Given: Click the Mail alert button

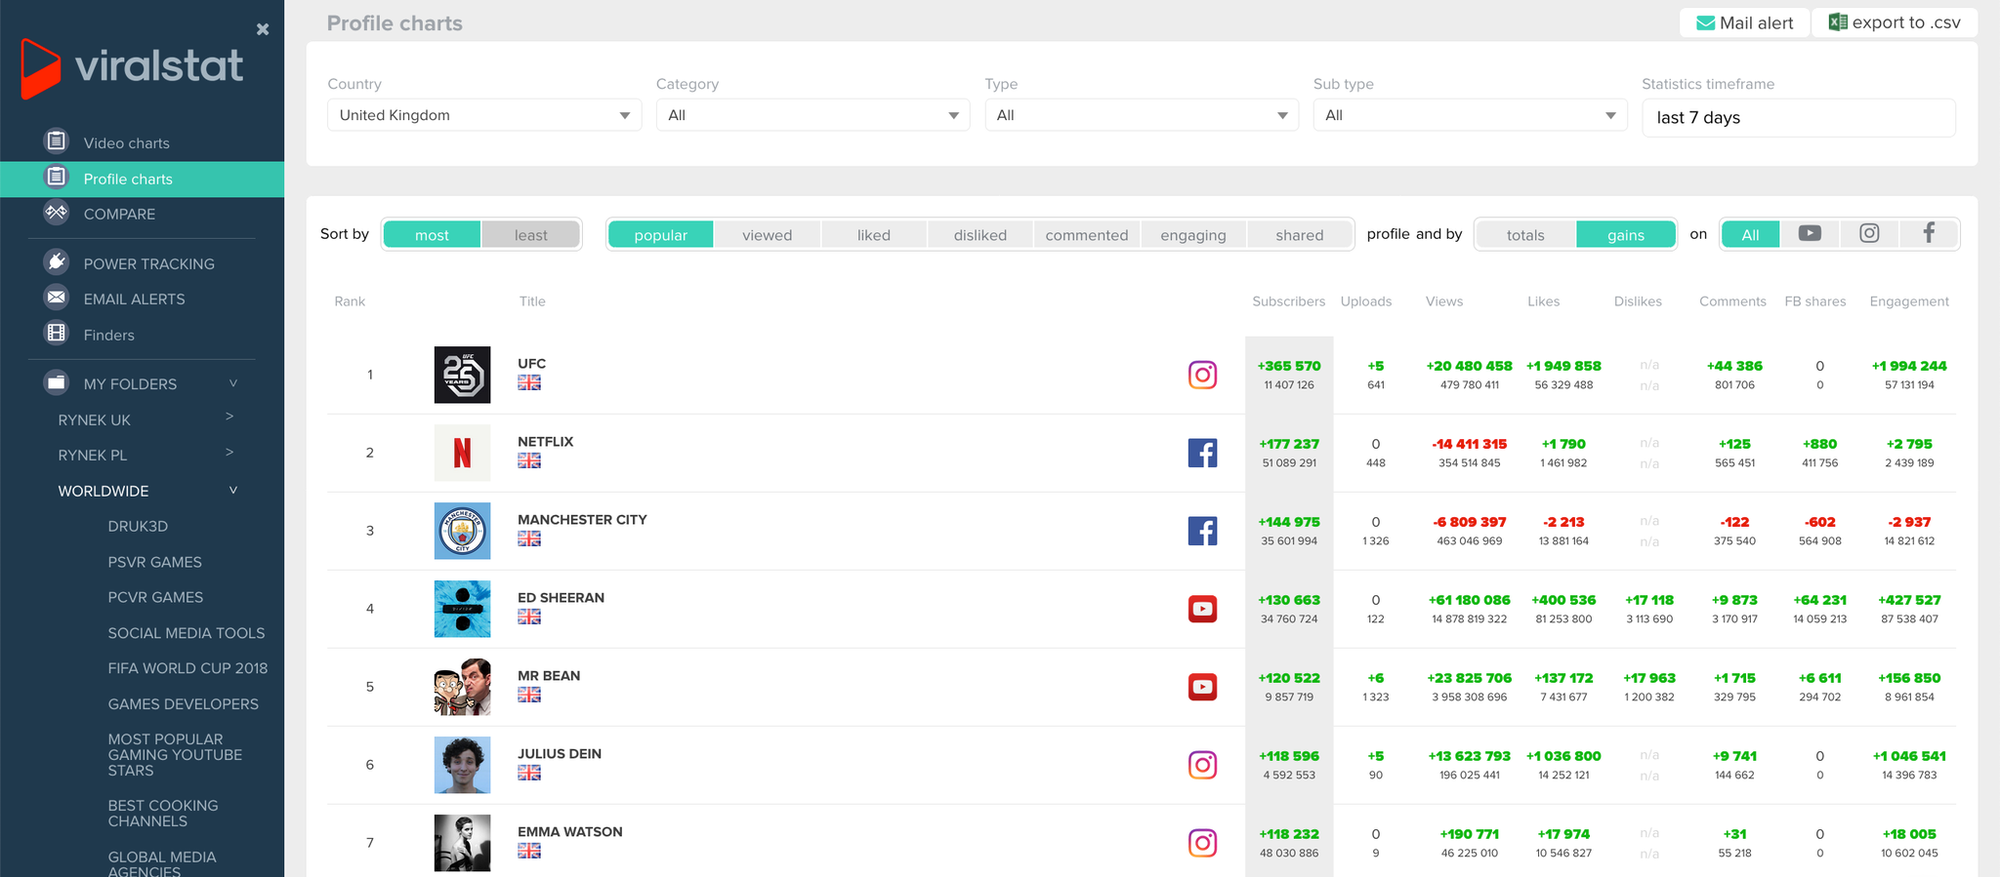Looking at the screenshot, I should (1745, 23).
